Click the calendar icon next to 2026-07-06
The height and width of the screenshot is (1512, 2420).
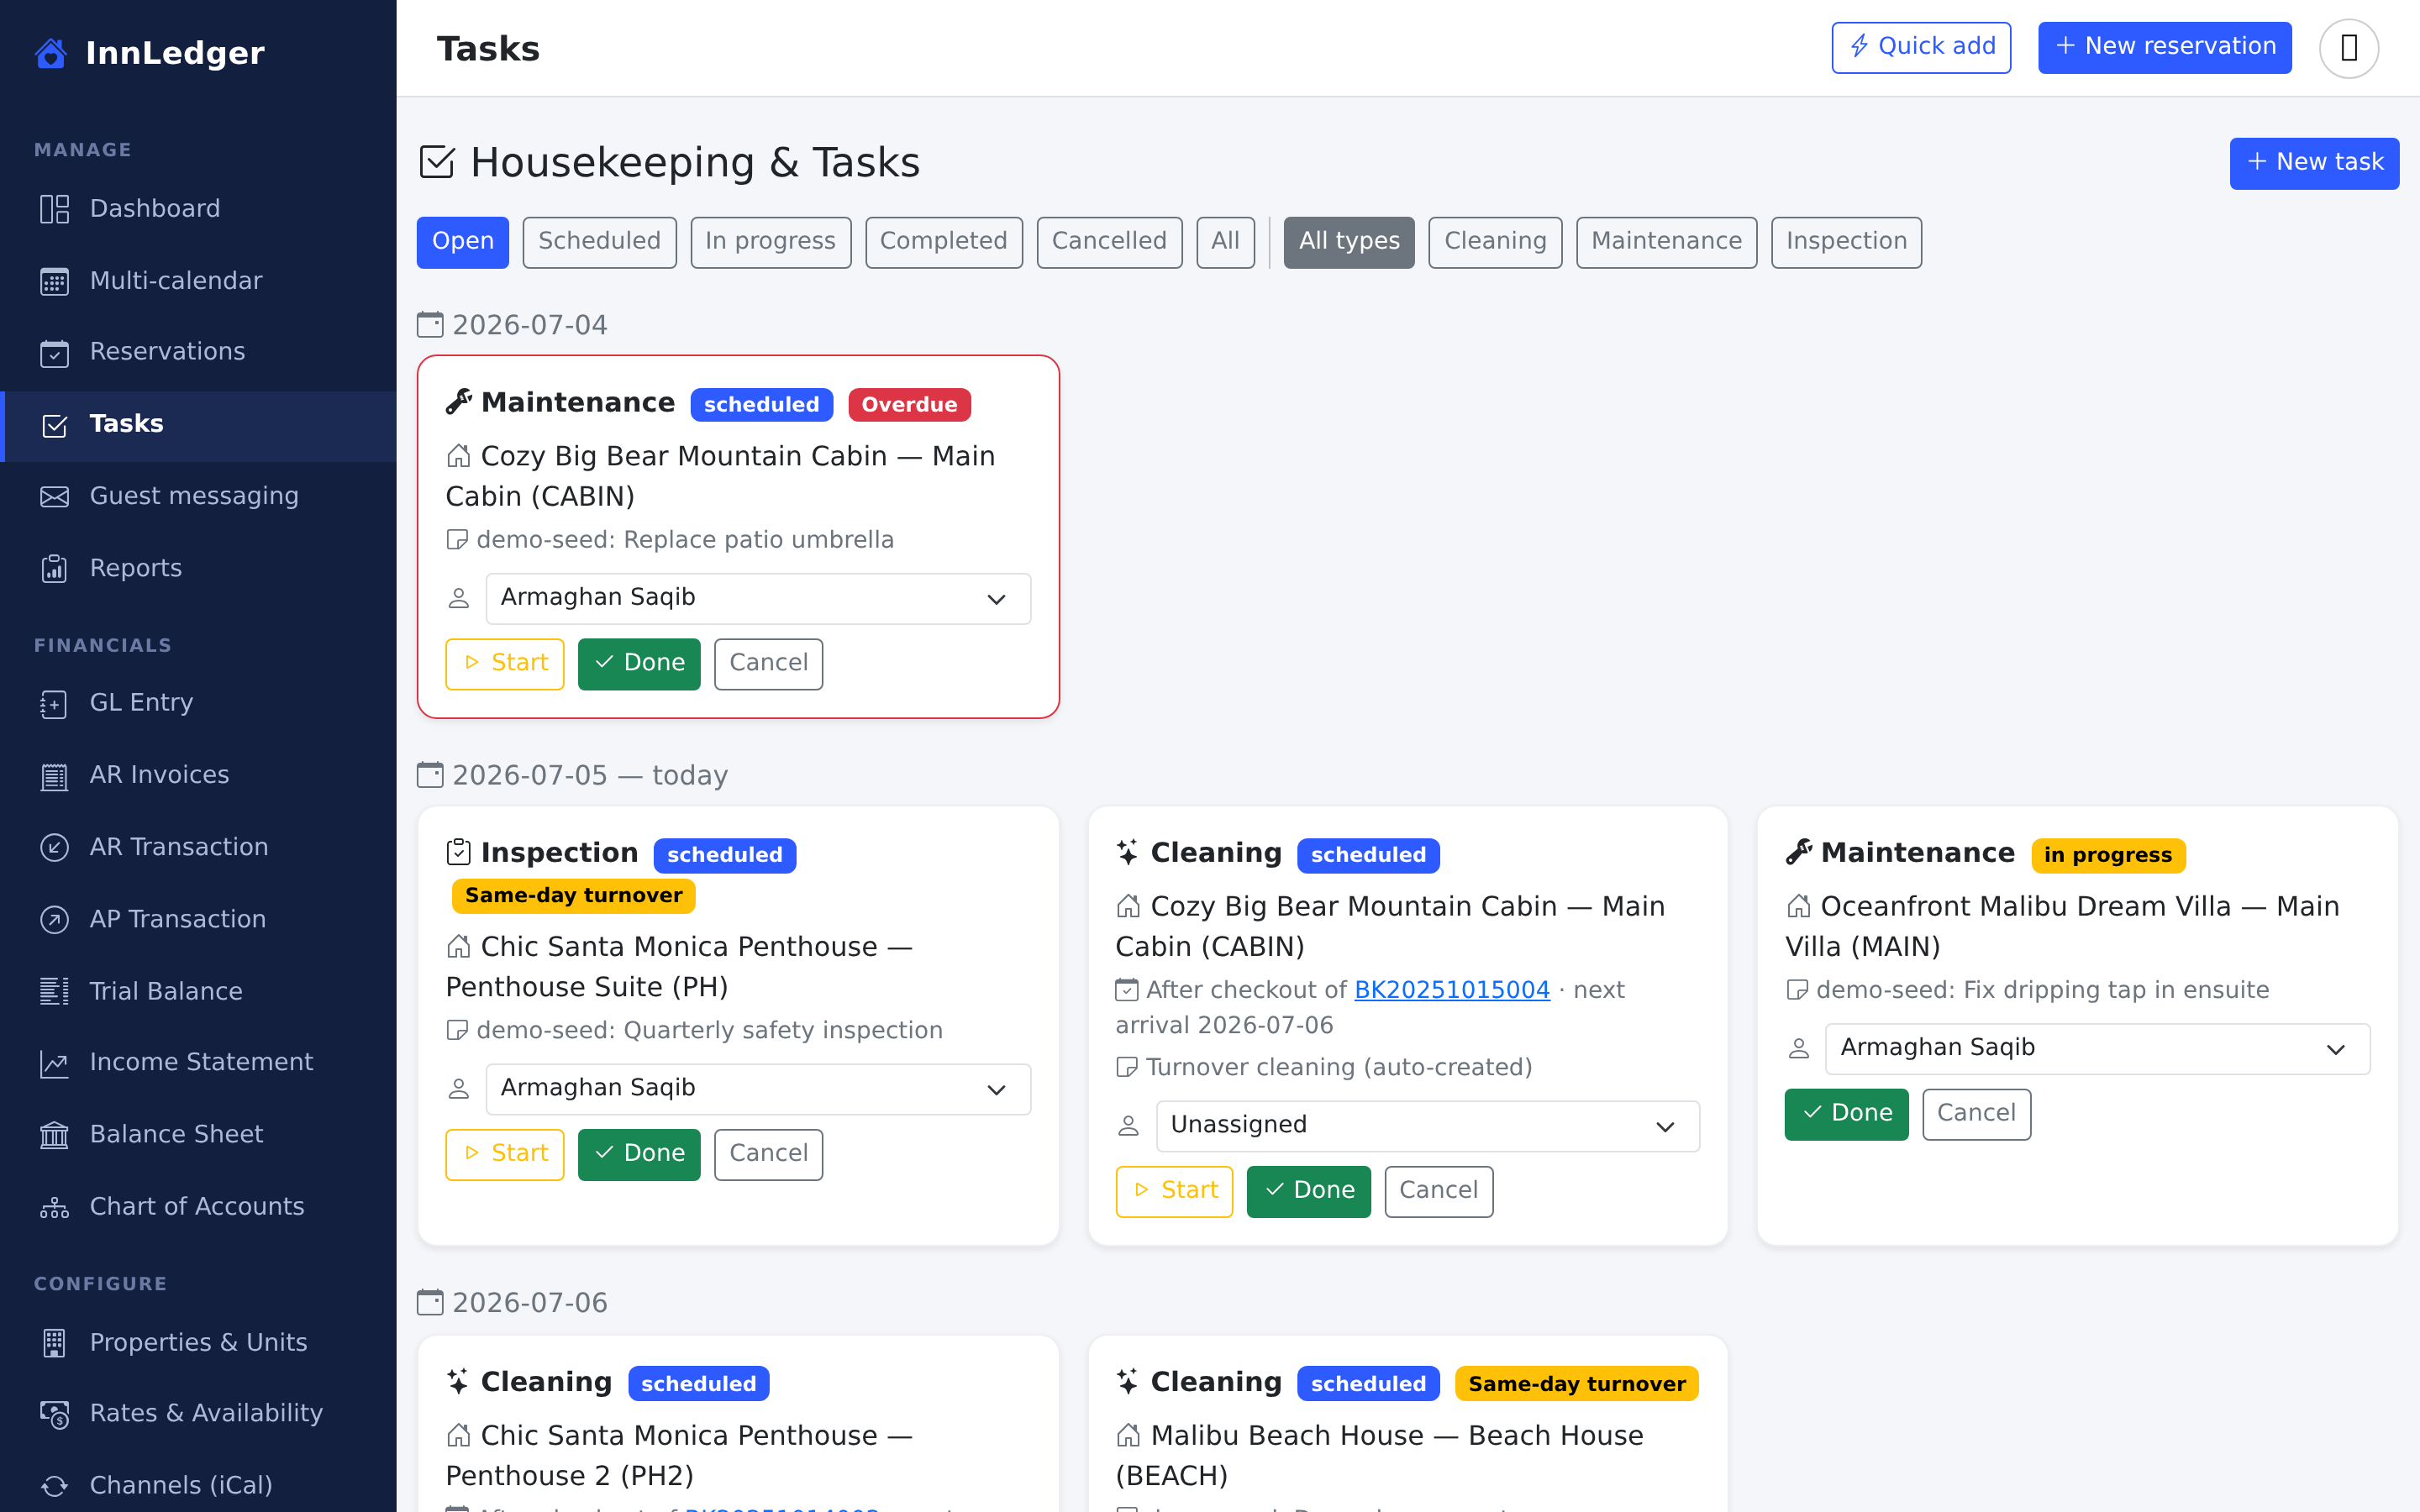(x=430, y=1302)
